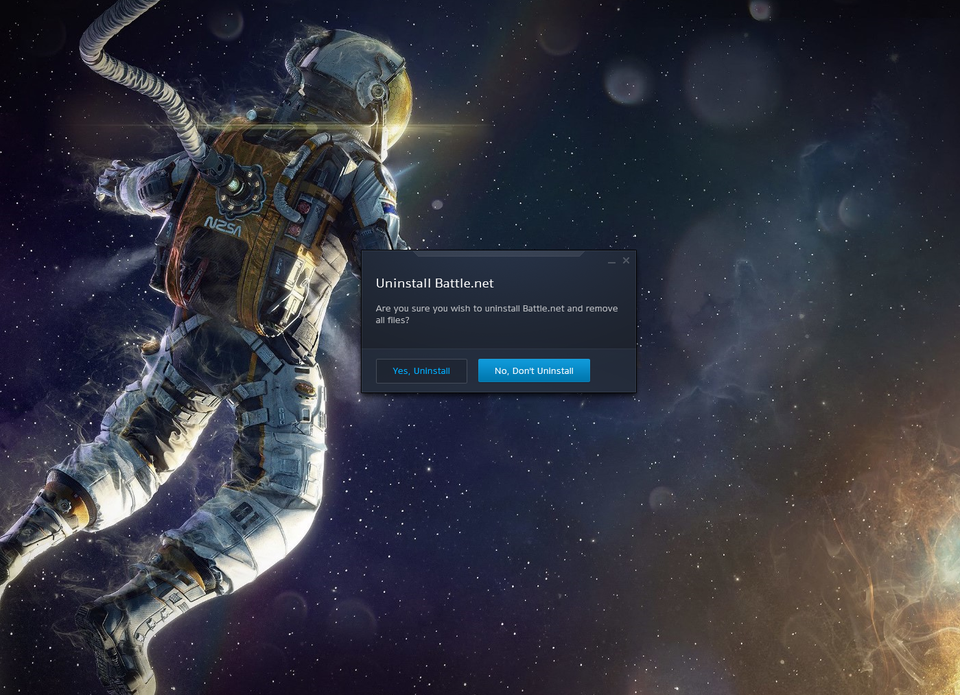Click the Uninstall Battle.net heading
This screenshot has width=960, height=695.
point(435,284)
